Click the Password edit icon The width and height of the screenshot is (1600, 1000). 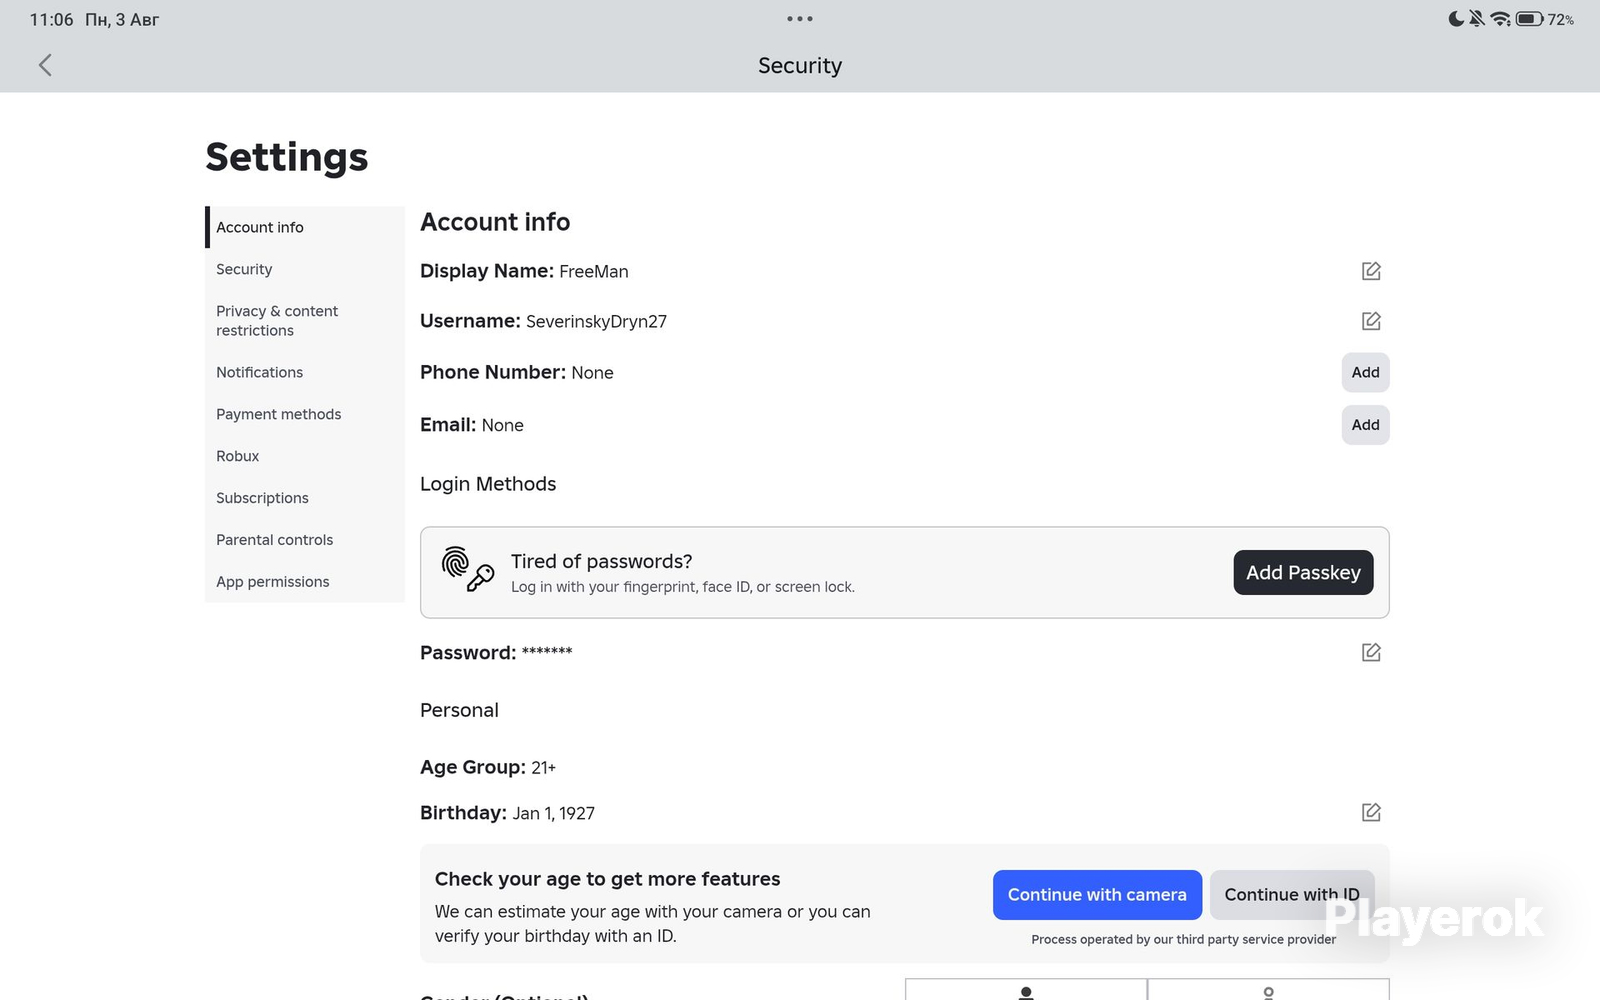click(1371, 652)
